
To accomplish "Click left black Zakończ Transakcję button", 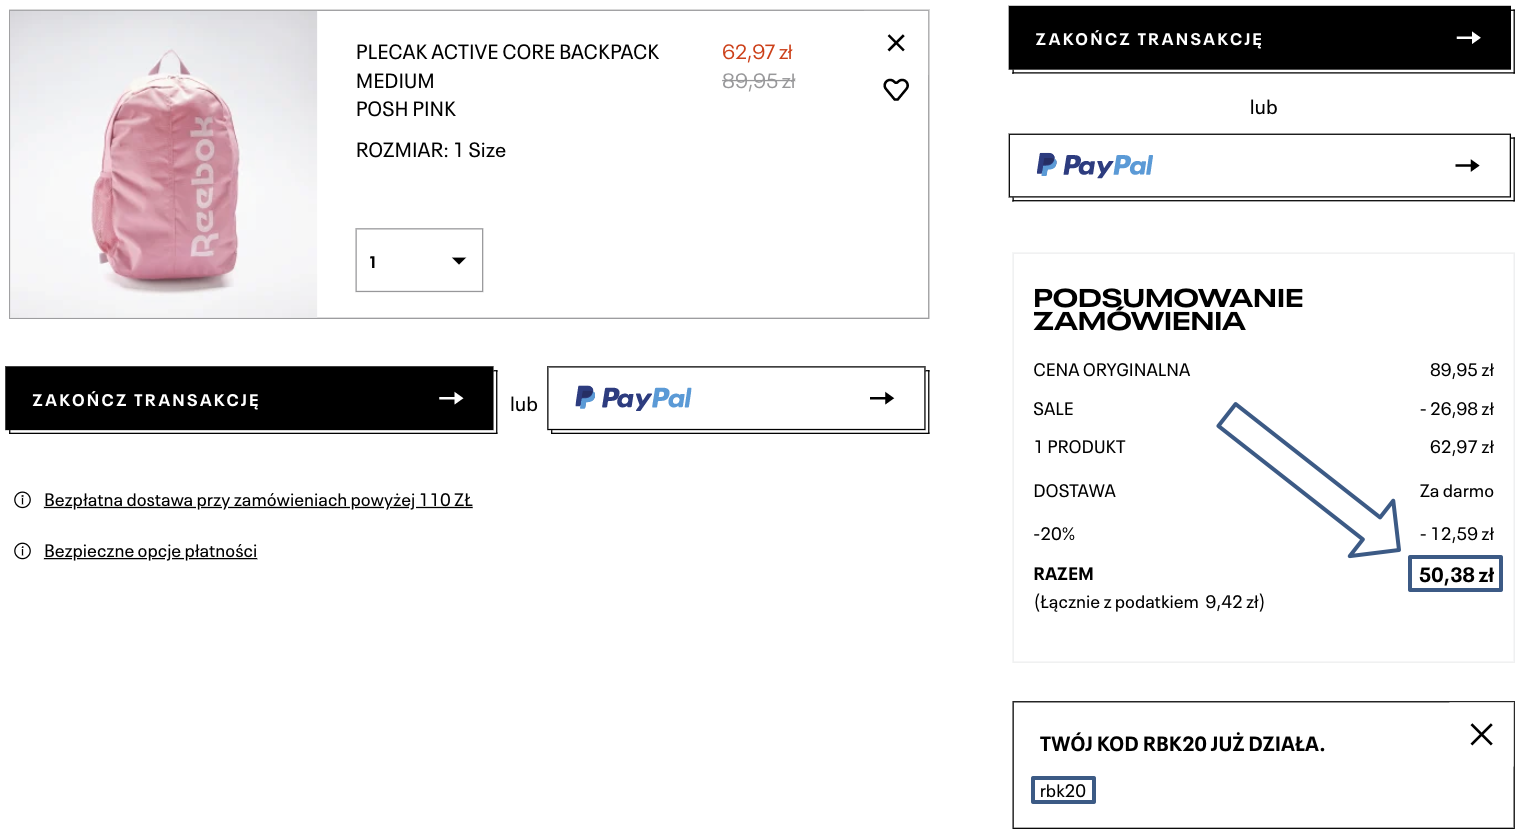I will point(250,399).
